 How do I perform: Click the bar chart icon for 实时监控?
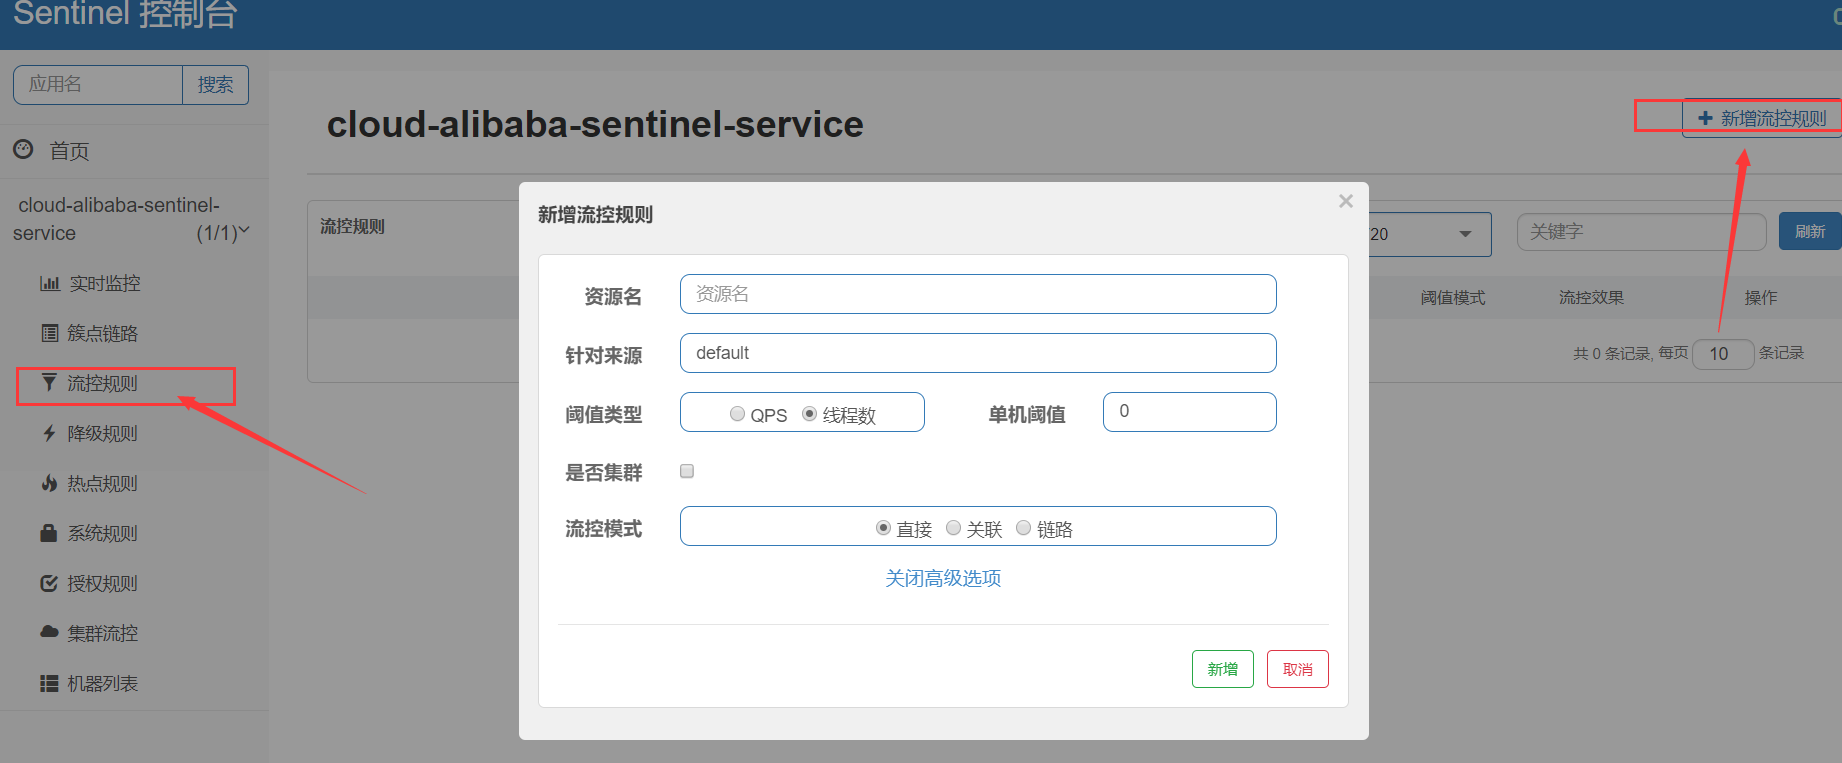coord(50,284)
